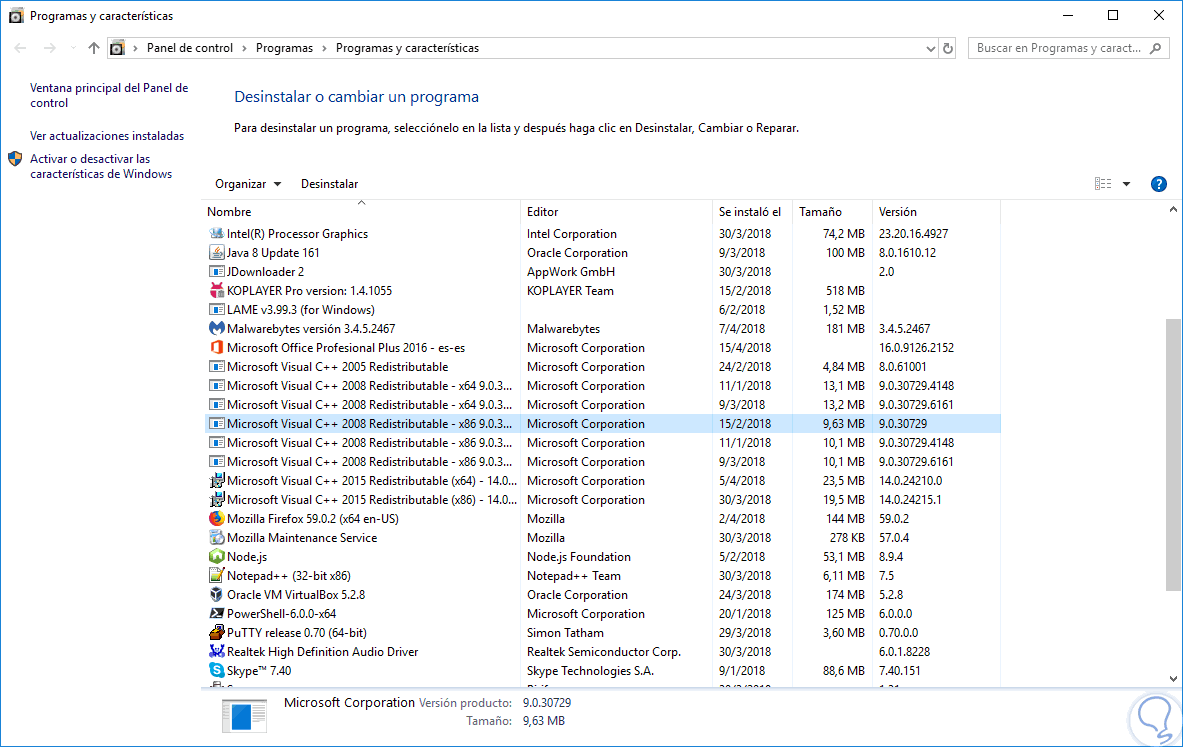Click the Intel Processor Graphics icon
The height and width of the screenshot is (747, 1183).
click(x=217, y=234)
